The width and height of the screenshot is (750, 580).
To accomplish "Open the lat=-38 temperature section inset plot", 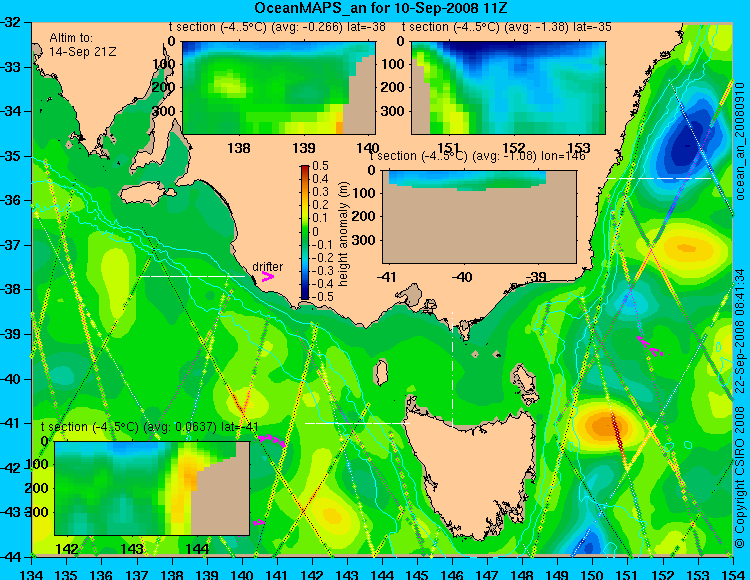I will [x=279, y=88].
